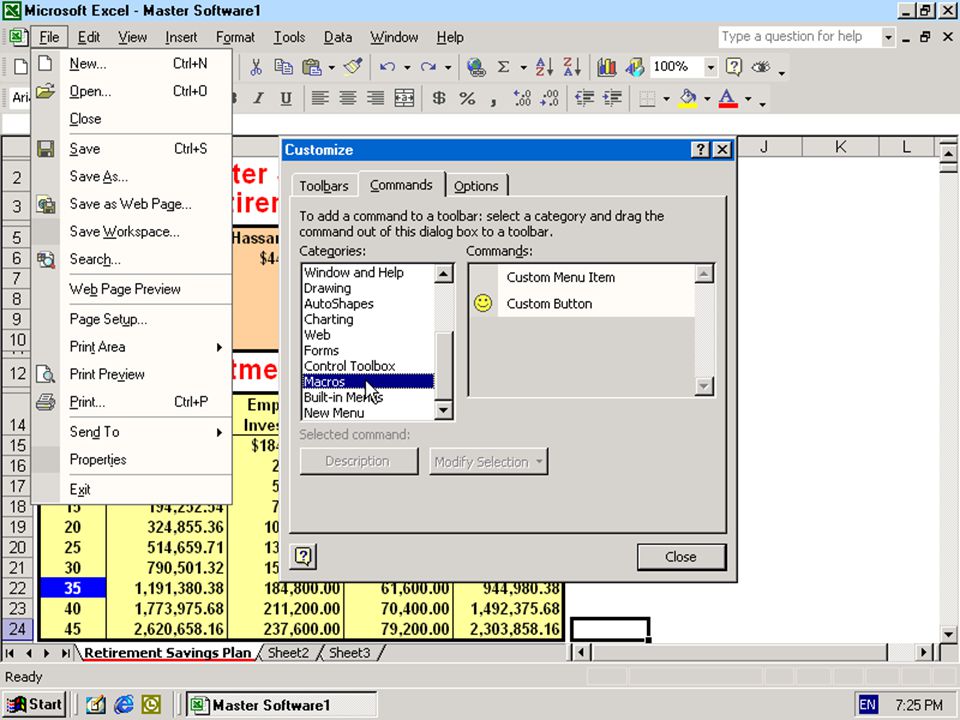Open the Borders style dropdown arrow
Viewport: 960px width, 720px height.
pyautogui.click(x=666, y=99)
